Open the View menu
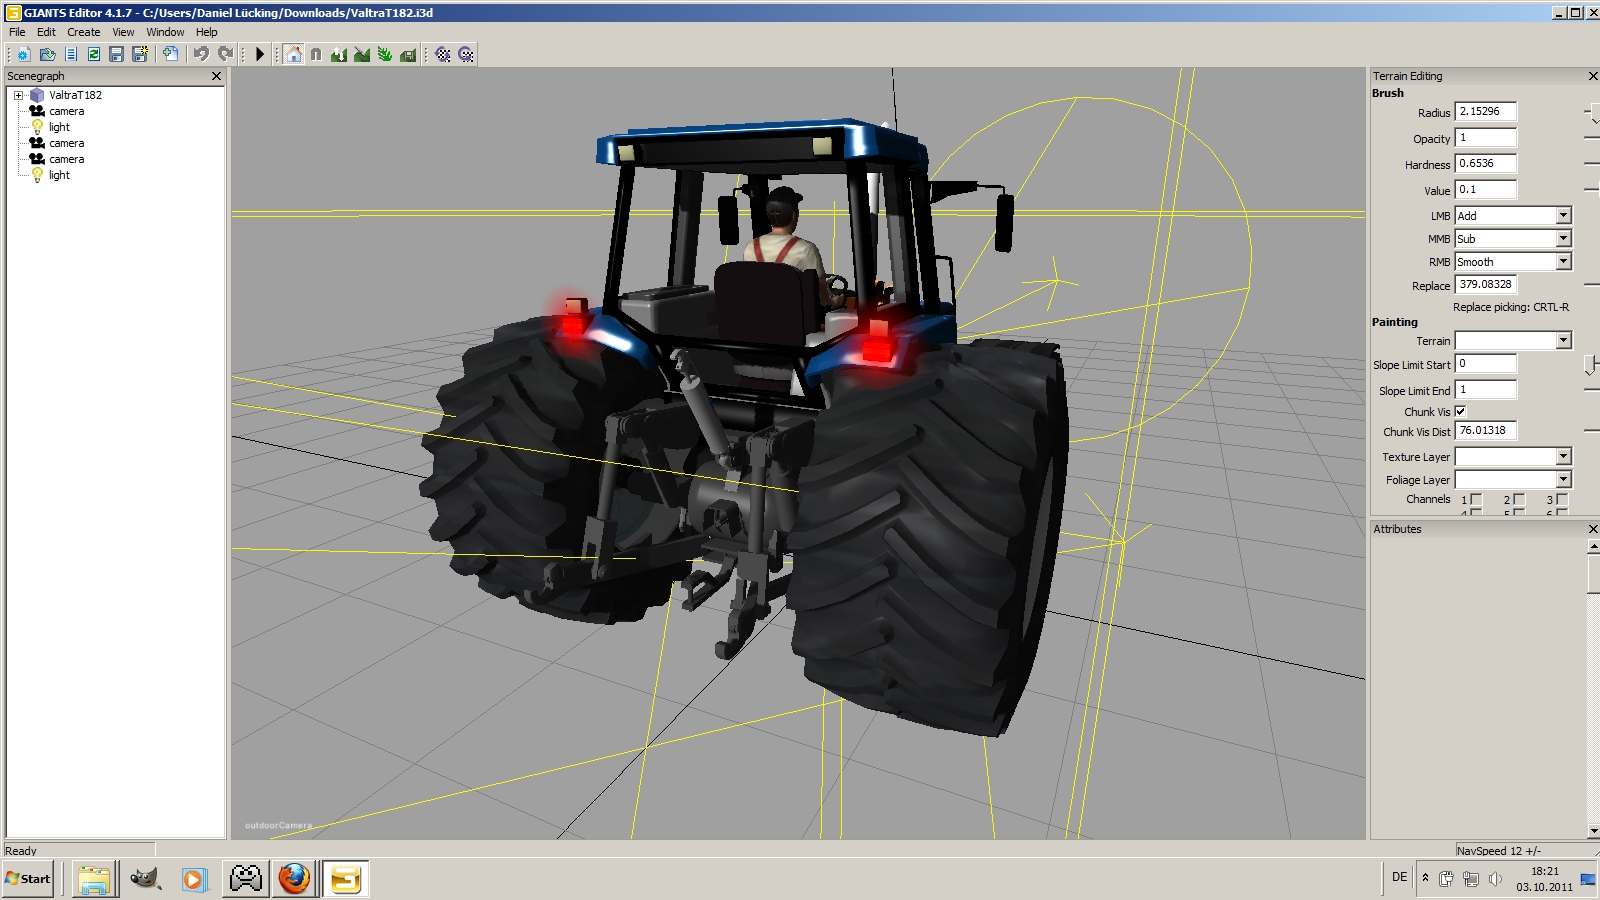This screenshot has height=900, width=1600. (123, 32)
